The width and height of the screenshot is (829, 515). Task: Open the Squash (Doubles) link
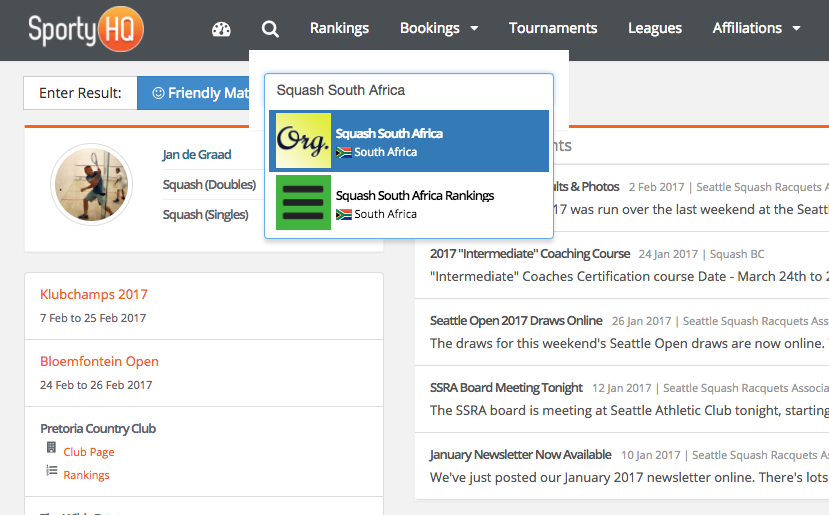tap(209, 185)
